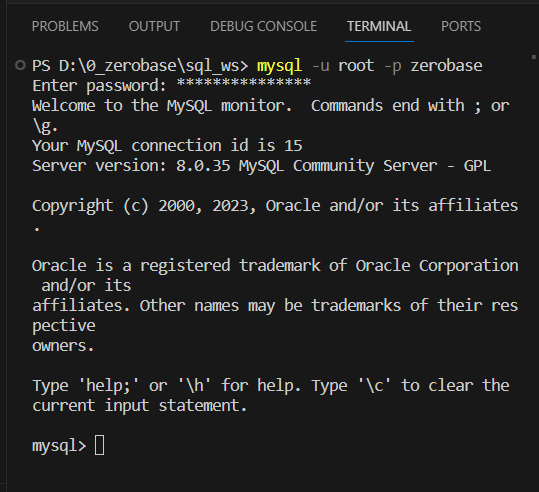Click the masked password asterisks
Image resolution: width=539 pixels, height=492 pixels.
click(244, 83)
